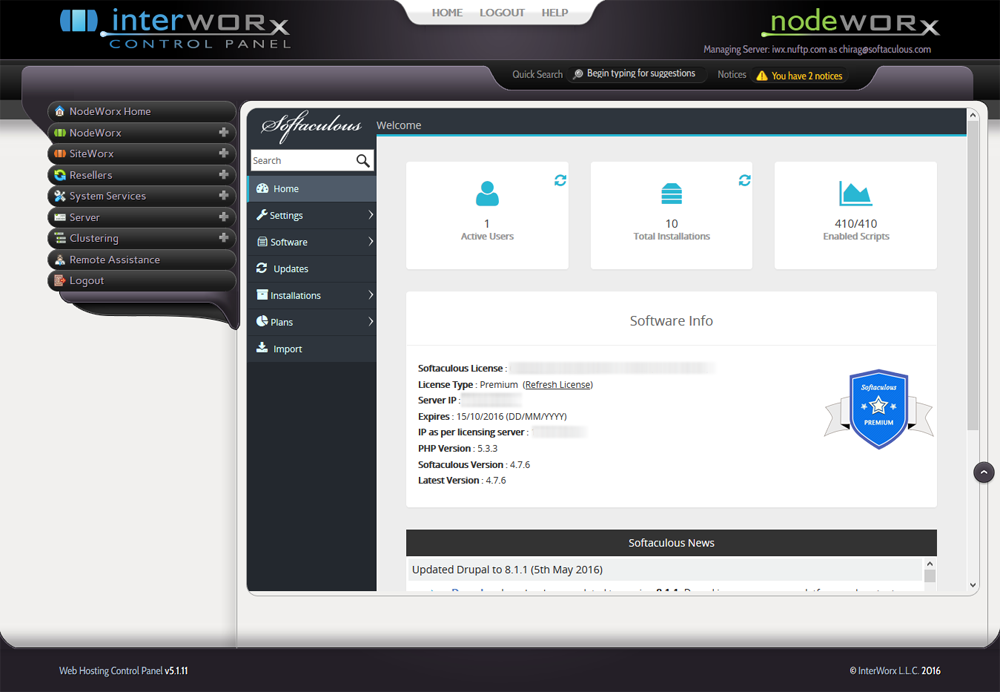Expand the System Services plus button

[x=223, y=195]
